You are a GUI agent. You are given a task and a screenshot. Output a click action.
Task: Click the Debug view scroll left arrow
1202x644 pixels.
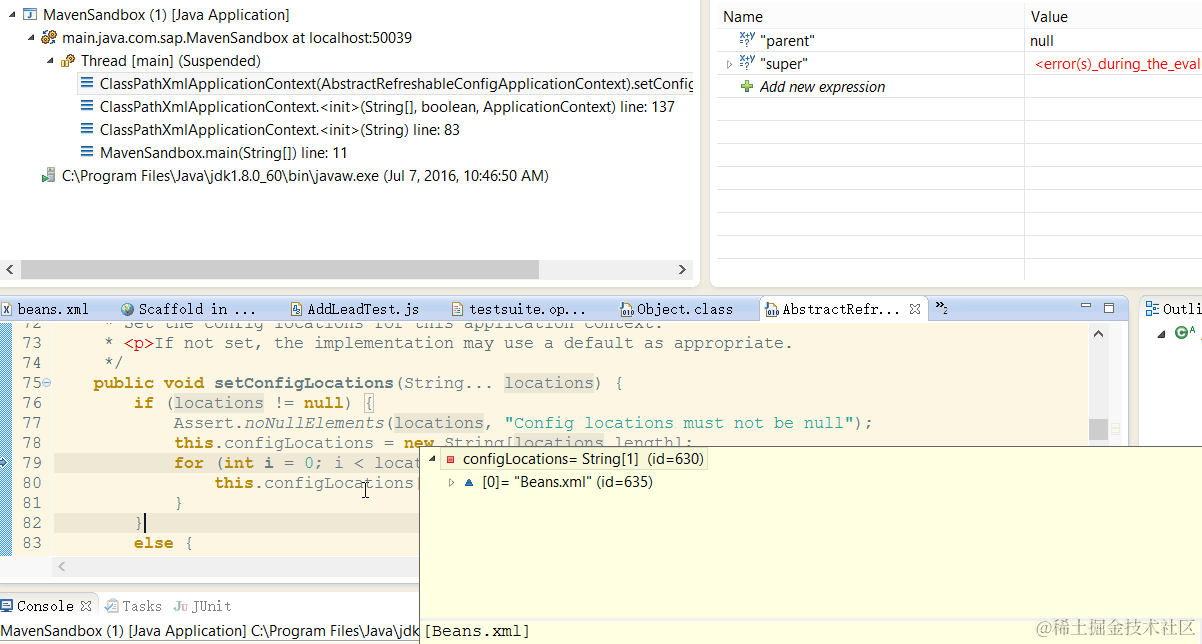point(10,269)
